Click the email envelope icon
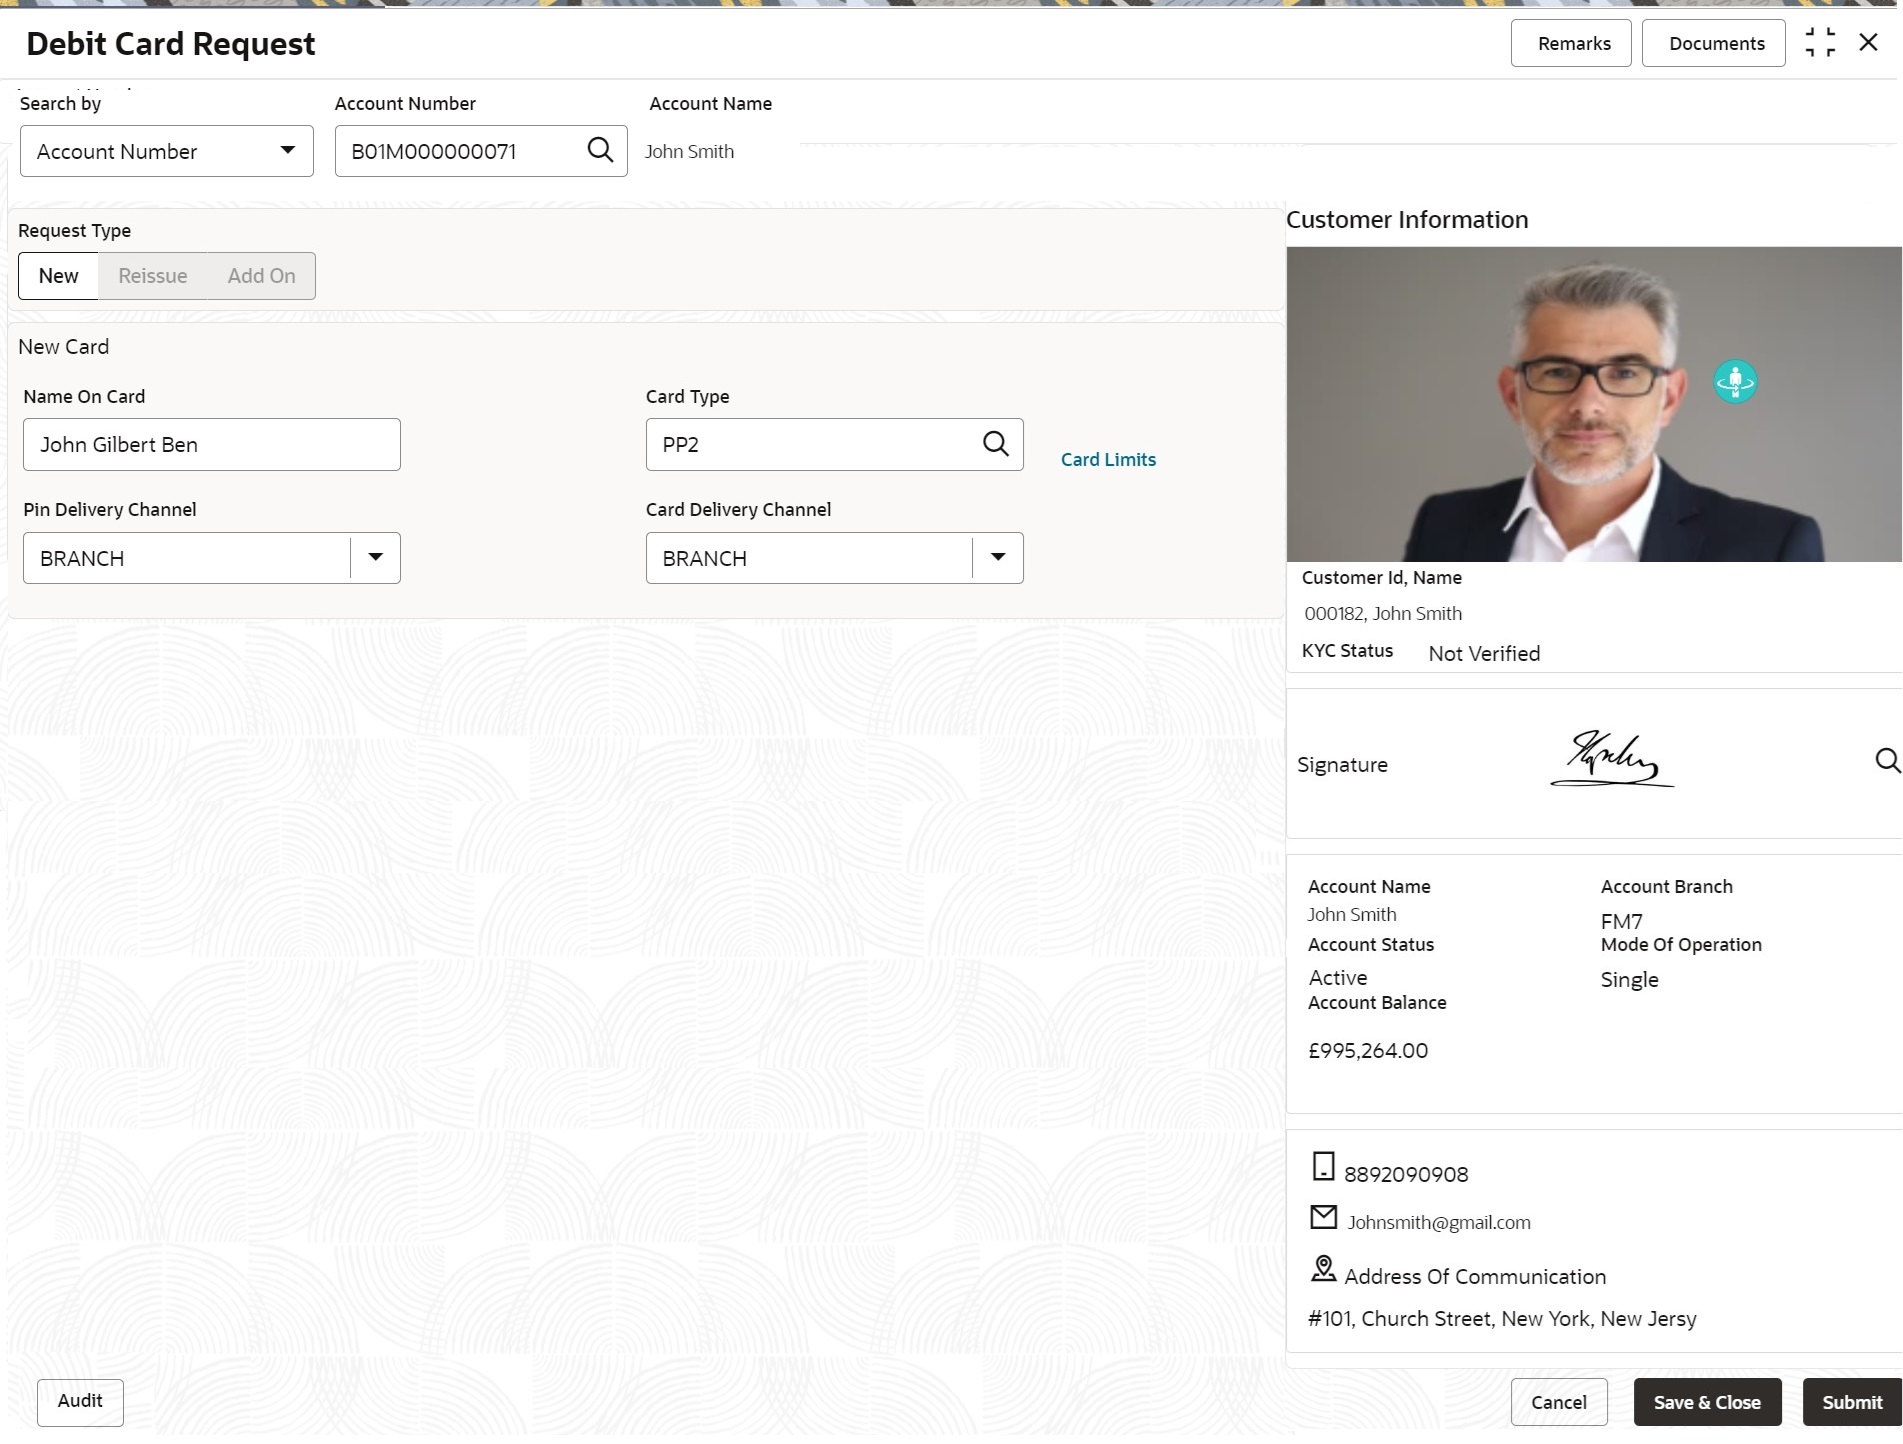This screenshot has width=1903, height=1444. (1323, 1217)
